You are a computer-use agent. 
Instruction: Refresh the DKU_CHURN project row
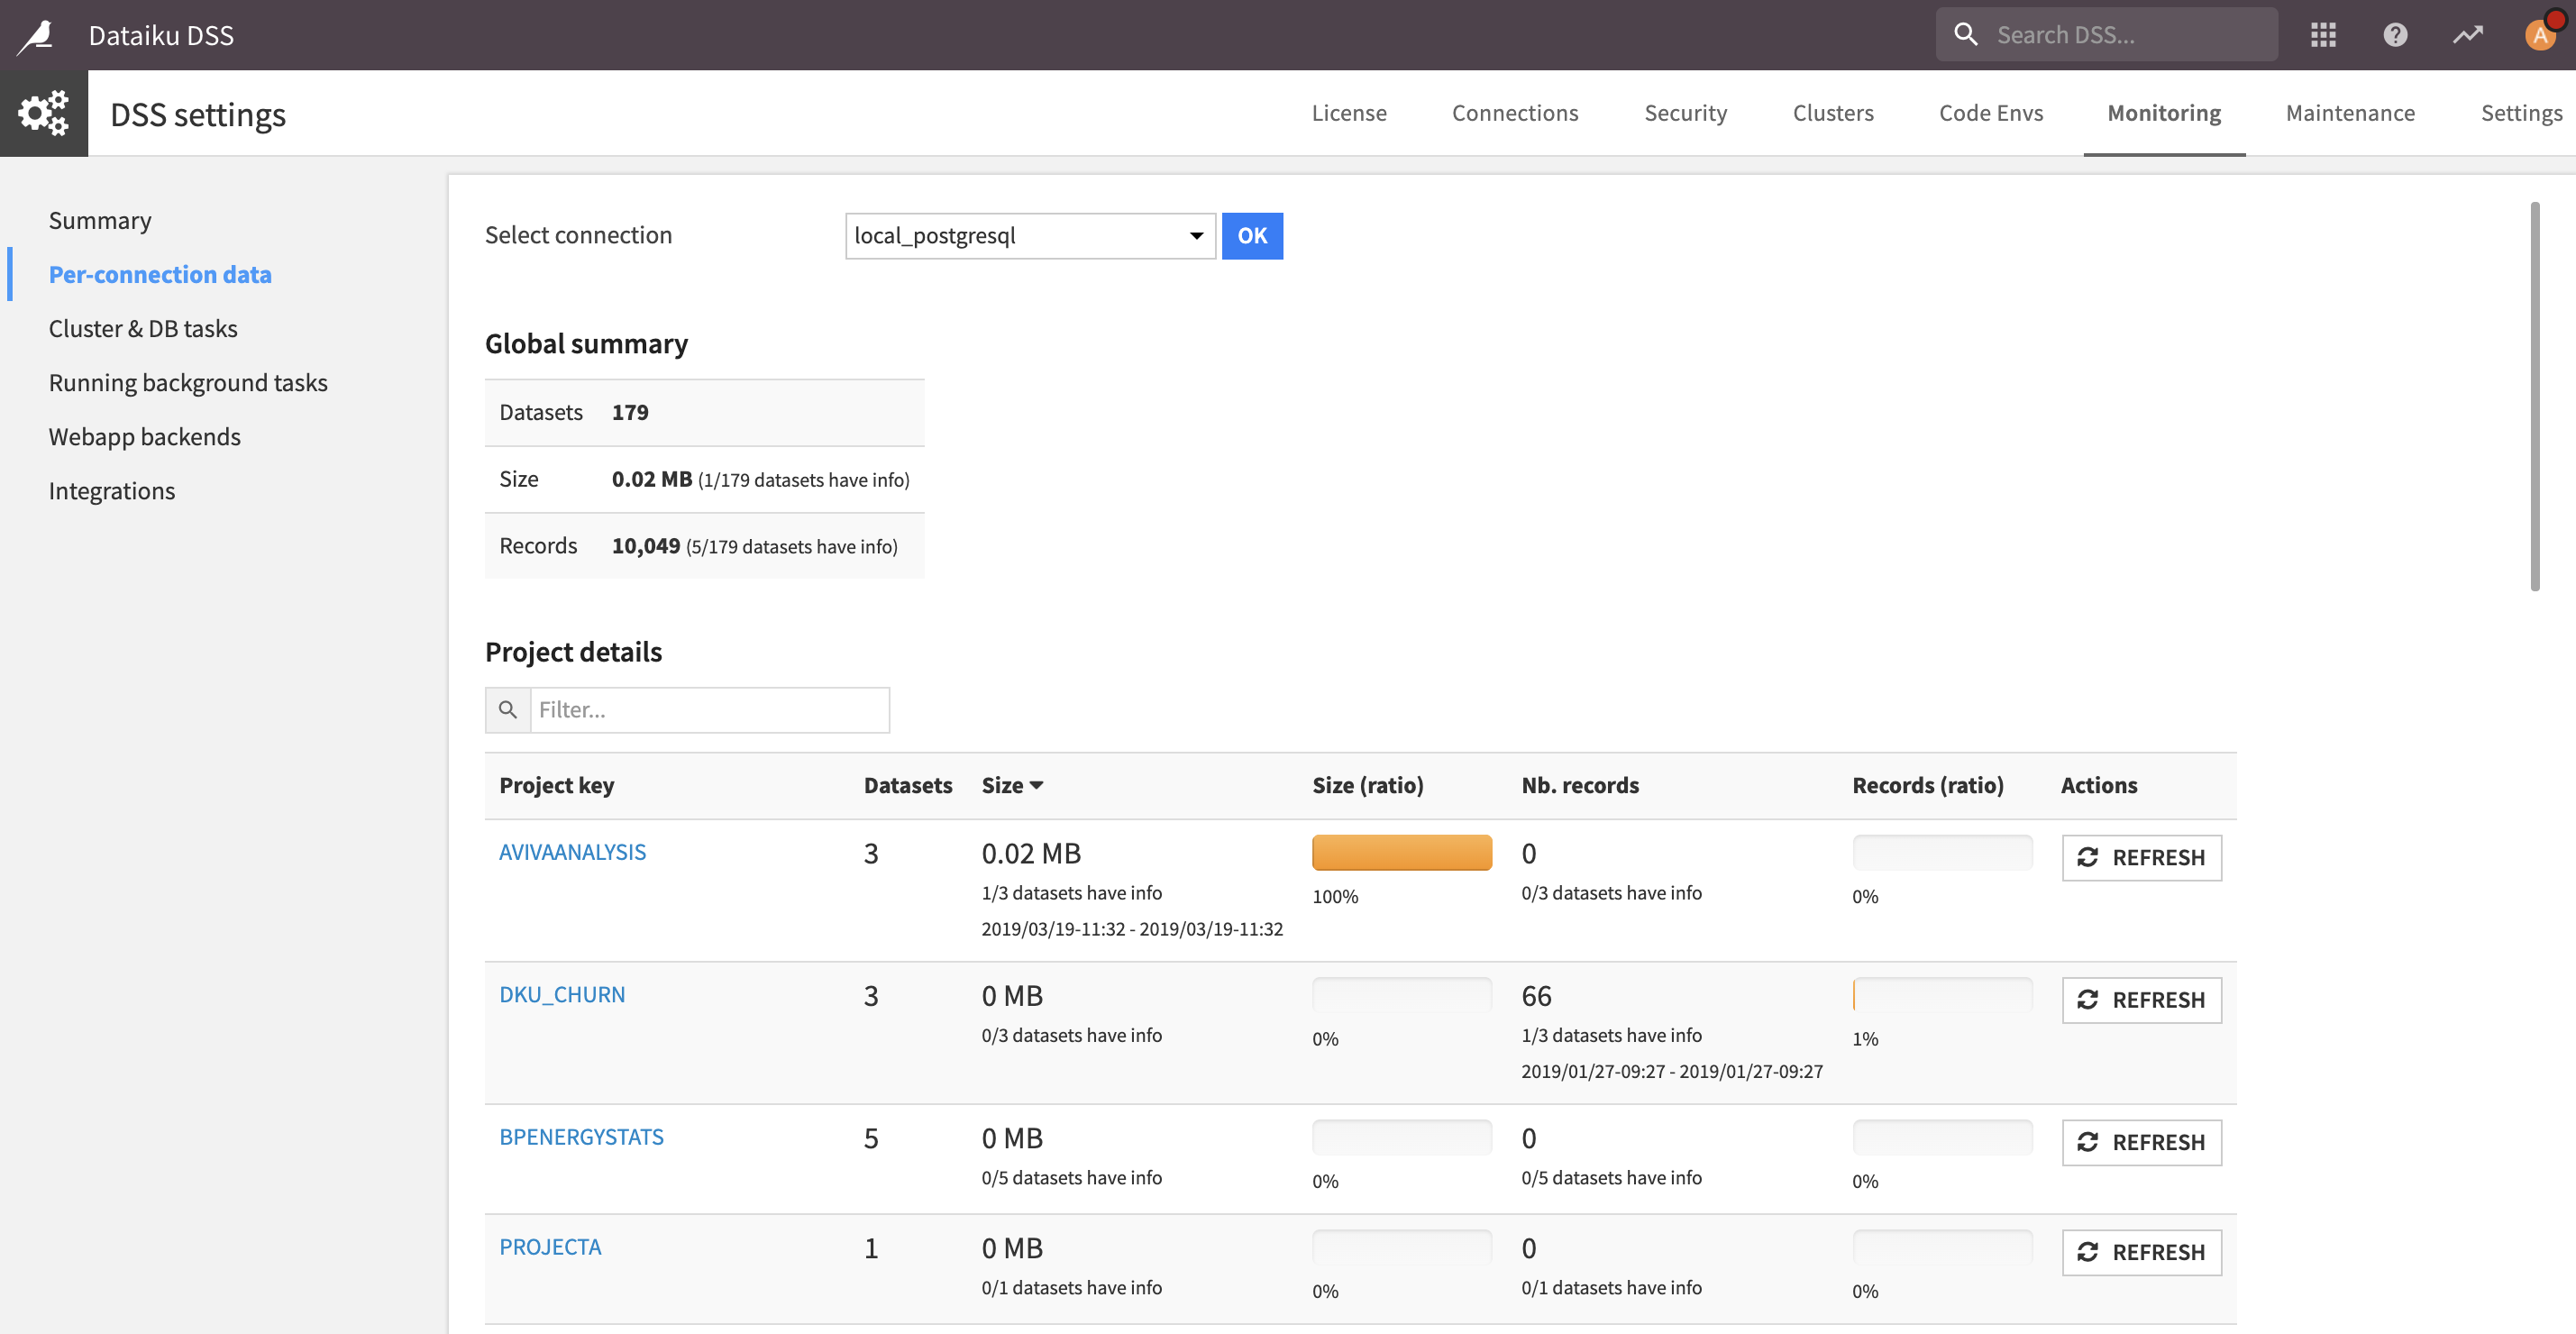[x=2142, y=1000]
